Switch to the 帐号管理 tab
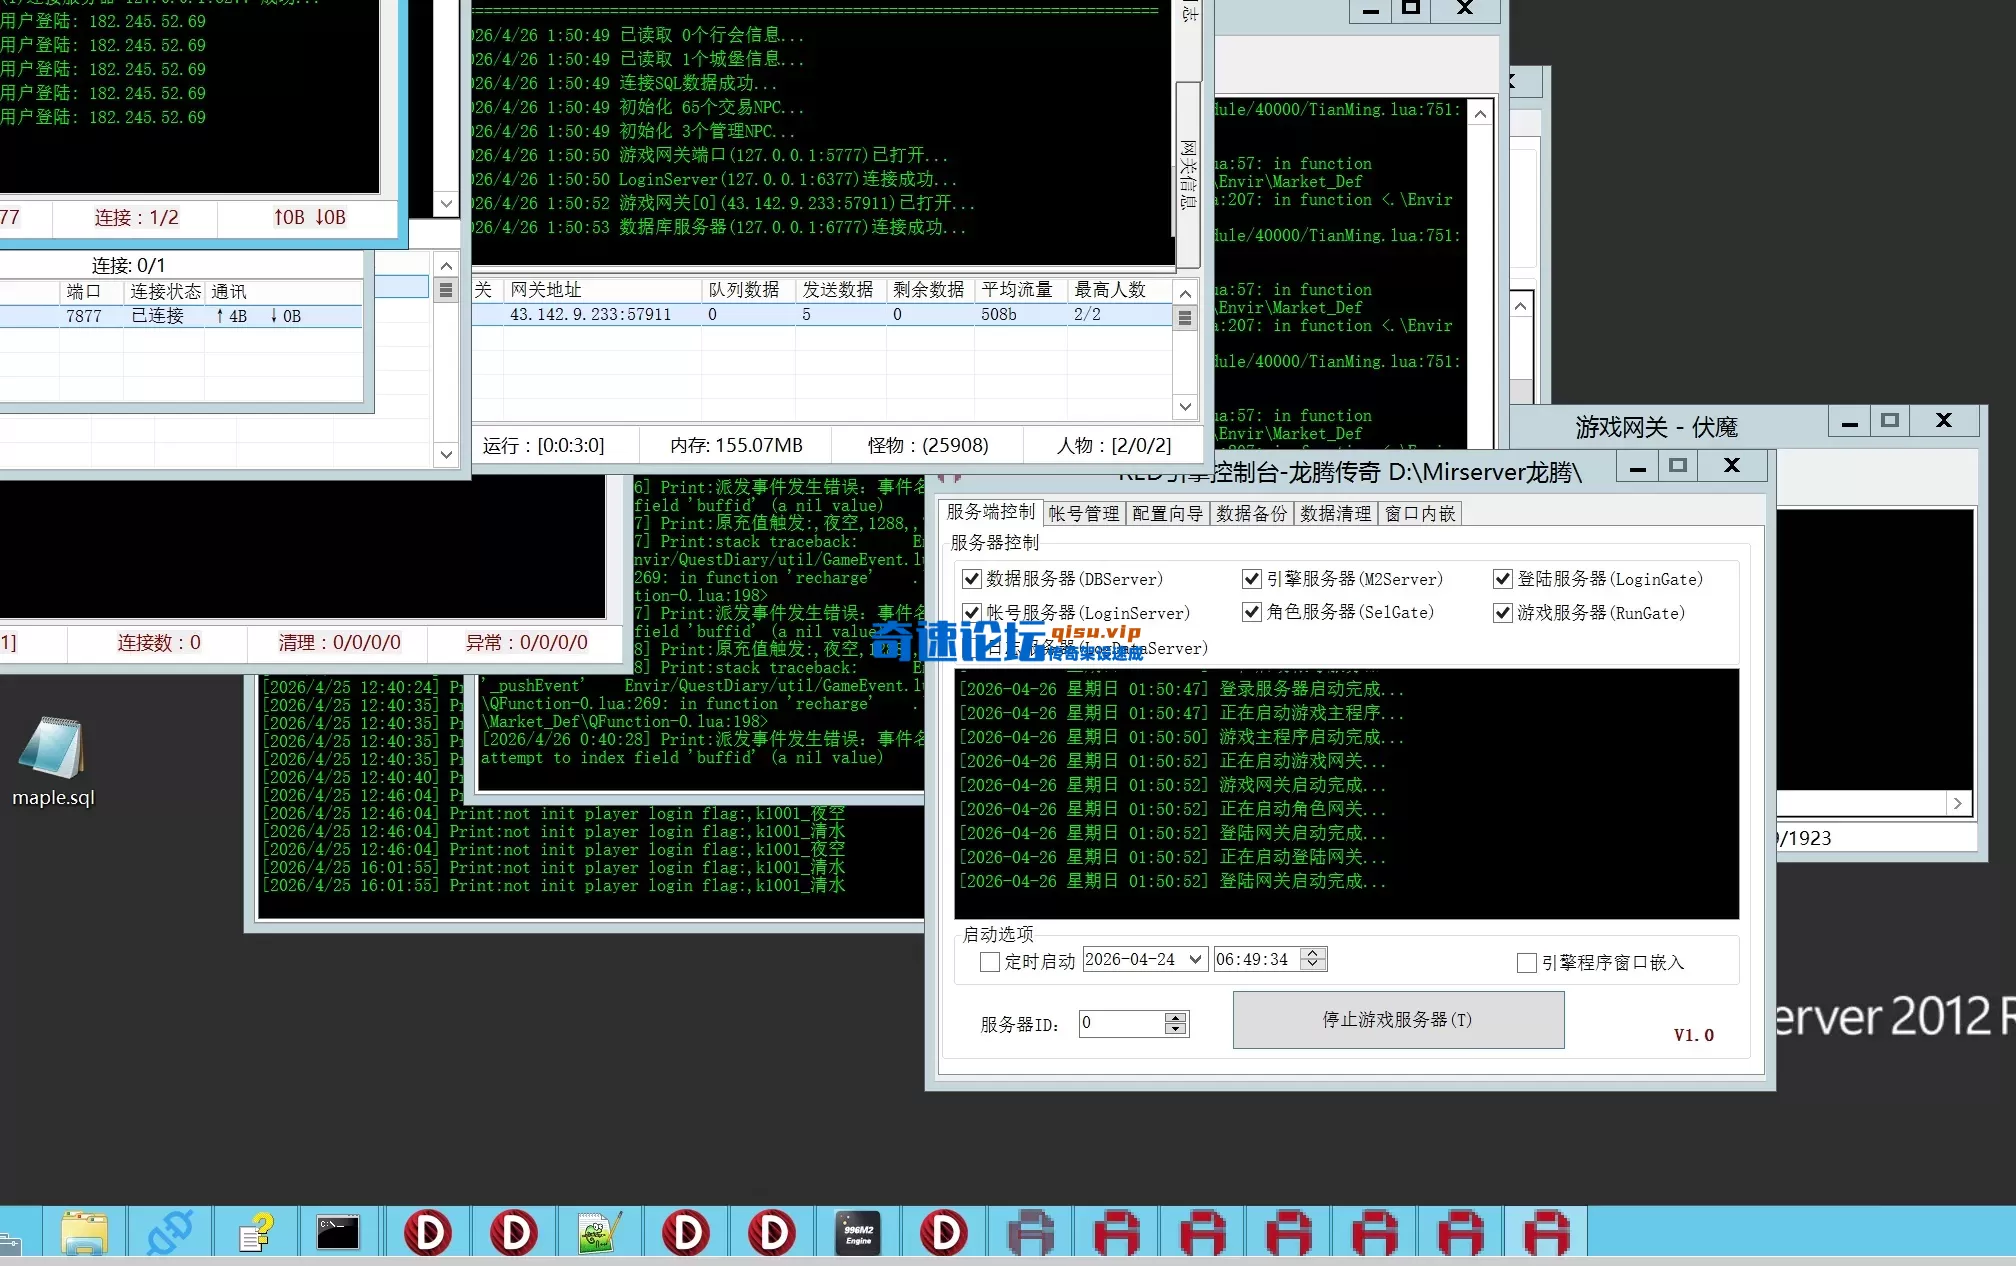The width and height of the screenshot is (2016, 1266). [x=1083, y=512]
